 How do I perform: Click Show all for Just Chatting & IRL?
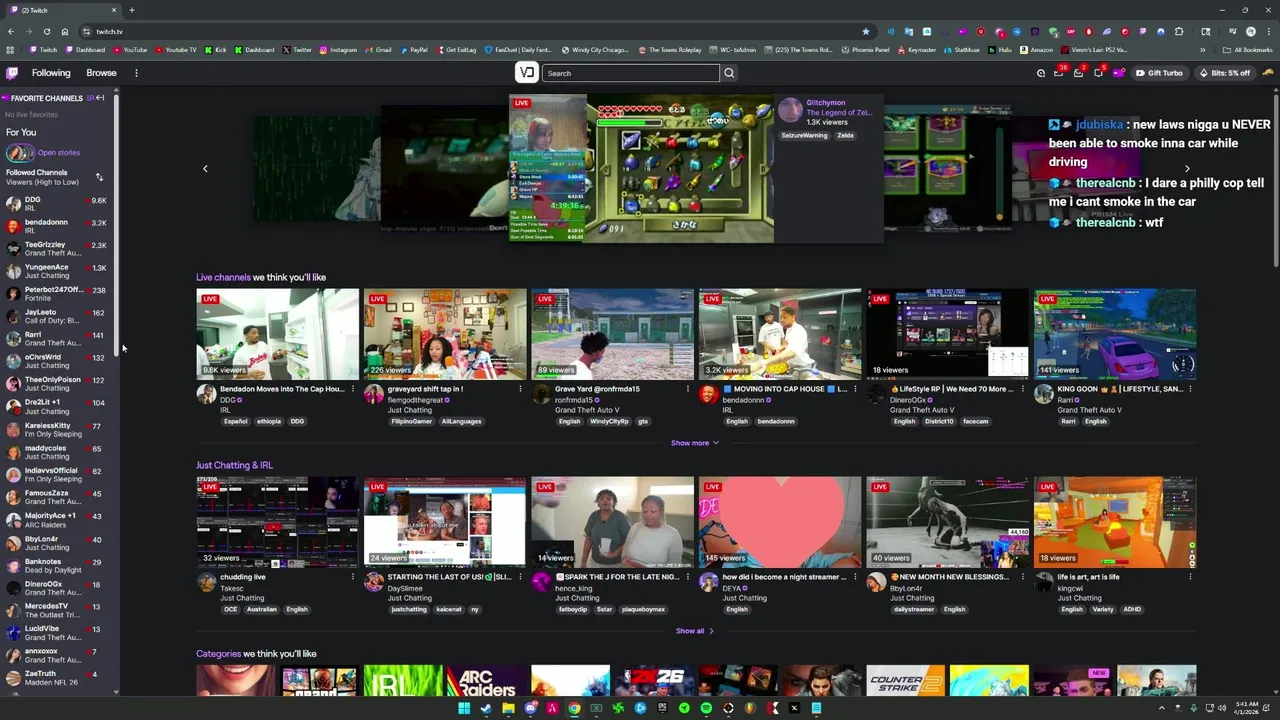tap(695, 631)
